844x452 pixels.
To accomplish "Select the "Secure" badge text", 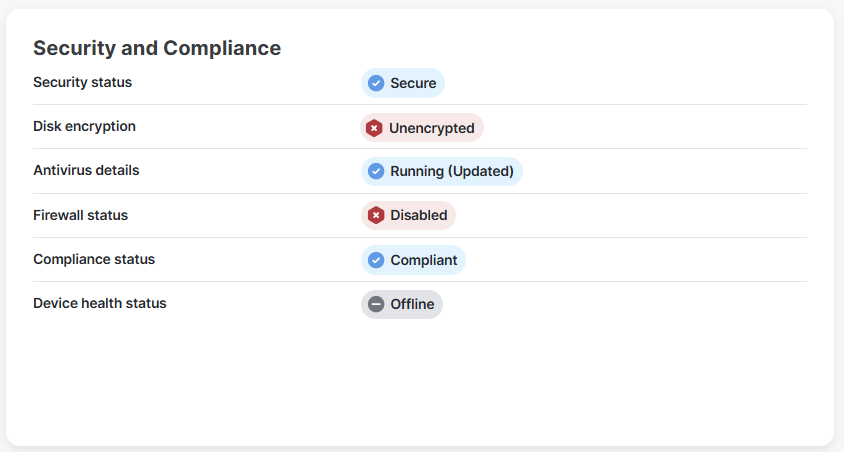I will pos(413,83).
